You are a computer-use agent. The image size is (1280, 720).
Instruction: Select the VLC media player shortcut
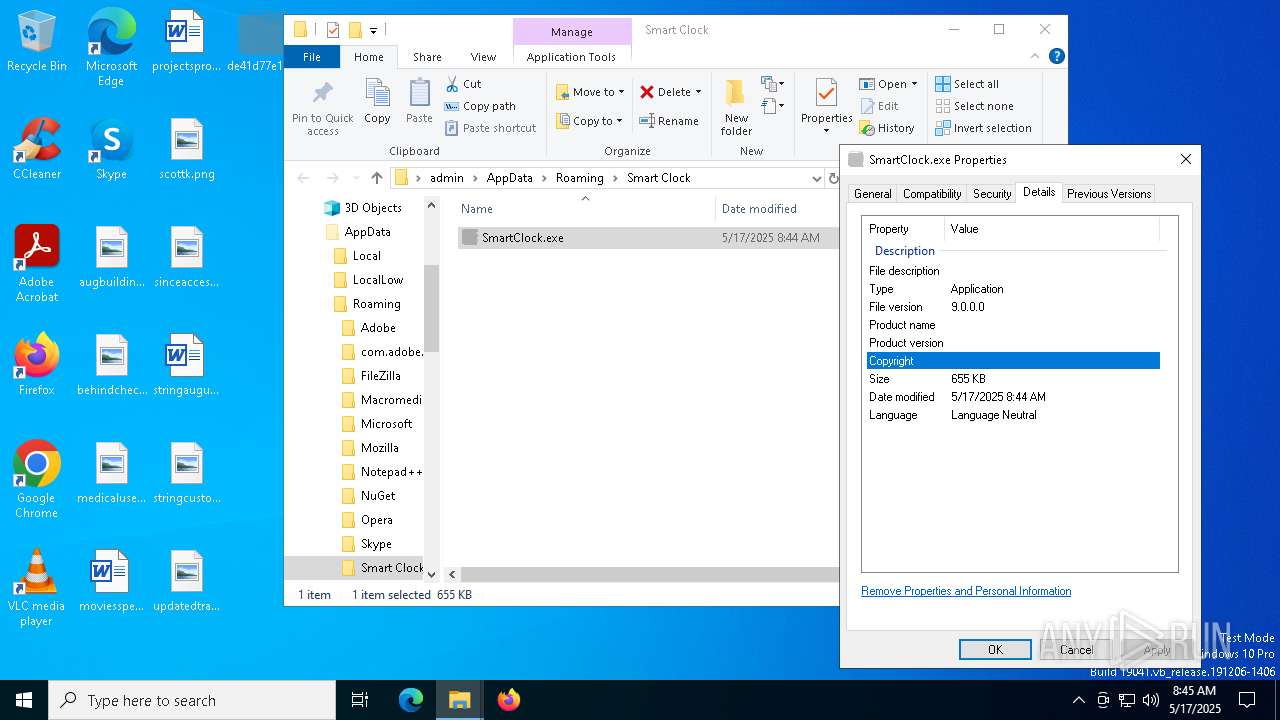(36, 588)
